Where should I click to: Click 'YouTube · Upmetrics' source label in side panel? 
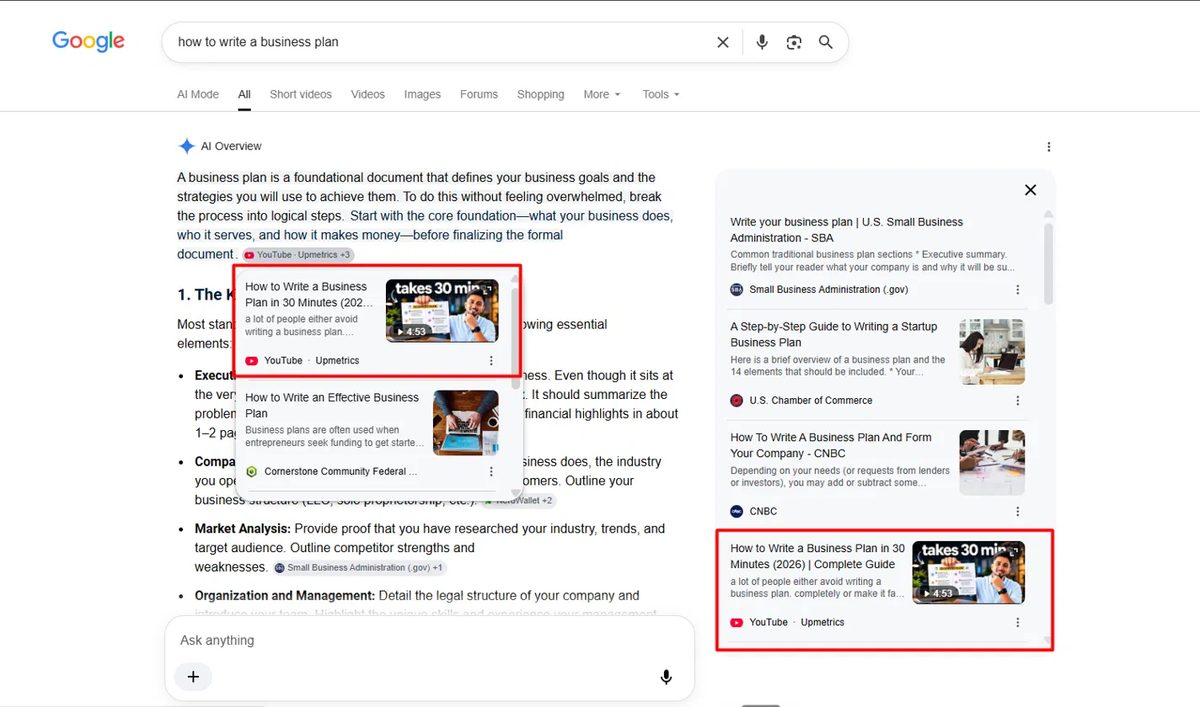[796, 622]
